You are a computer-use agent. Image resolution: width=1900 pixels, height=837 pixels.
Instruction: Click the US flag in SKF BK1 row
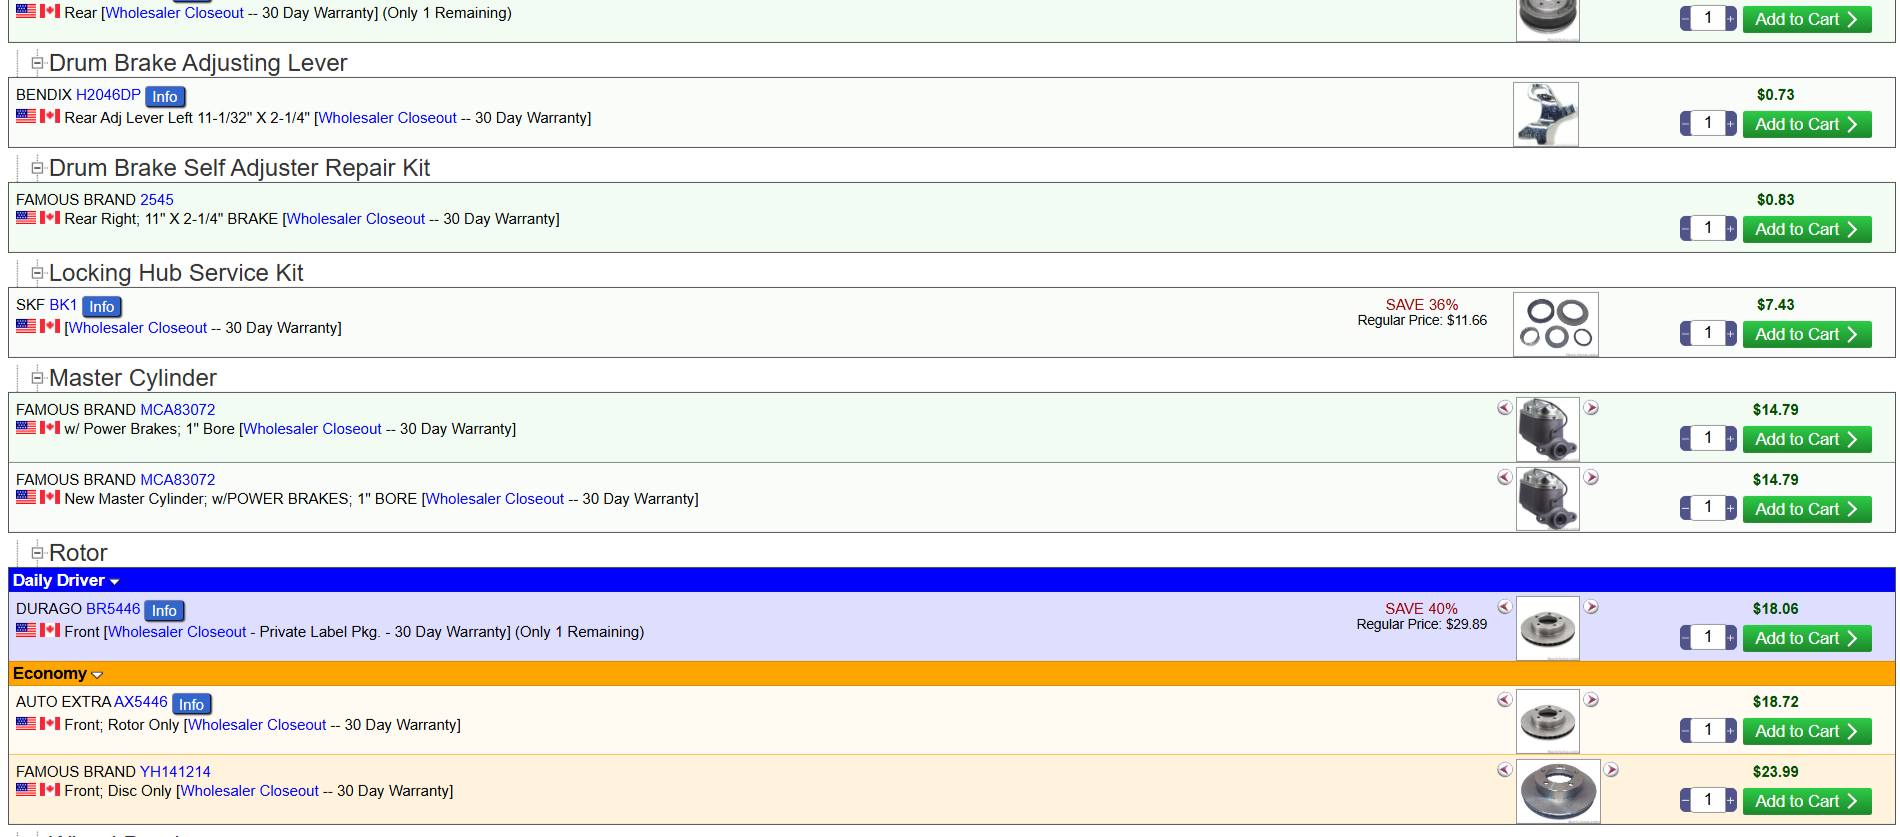coord(26,326)
